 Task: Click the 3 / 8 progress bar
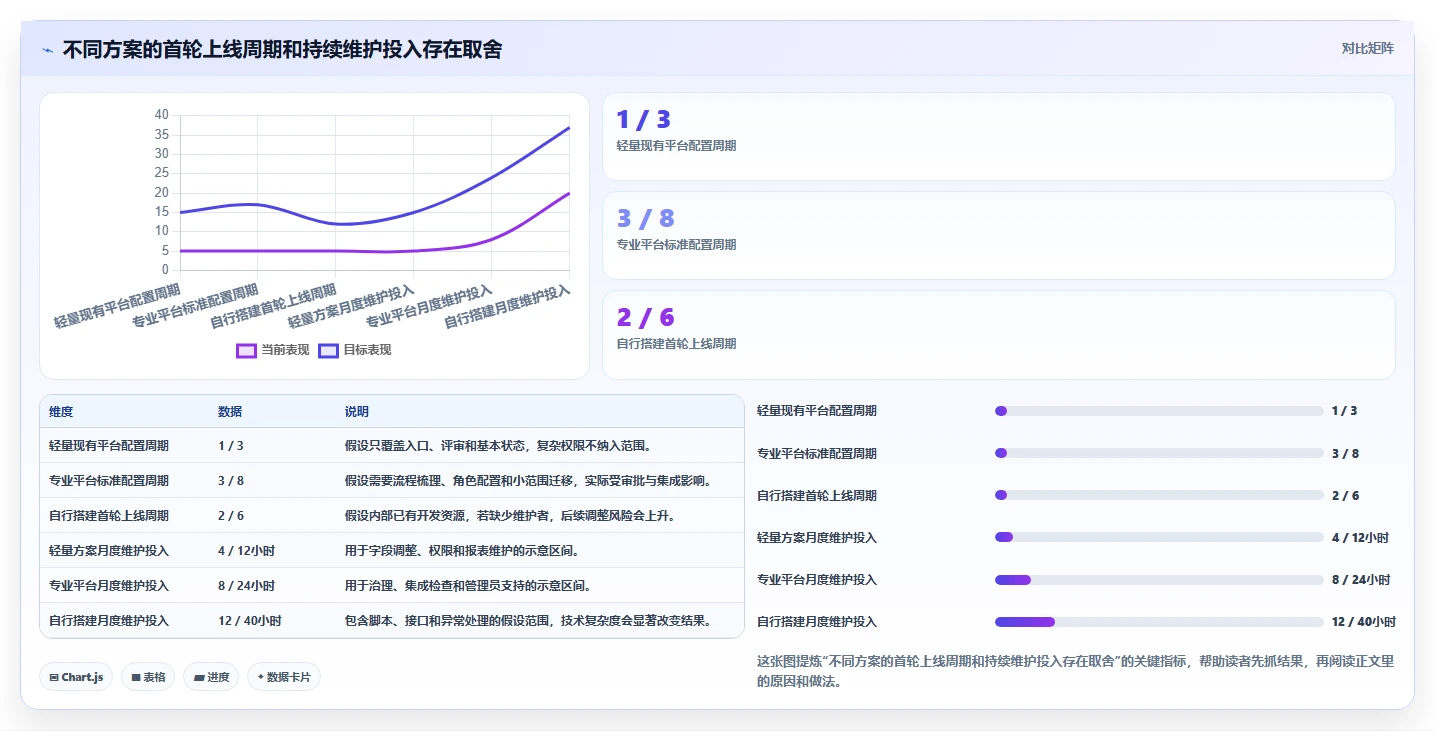click(x=1159, y=453)
